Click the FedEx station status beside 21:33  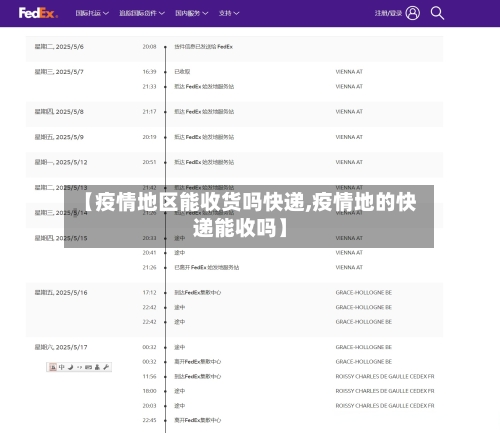(204, 87)
